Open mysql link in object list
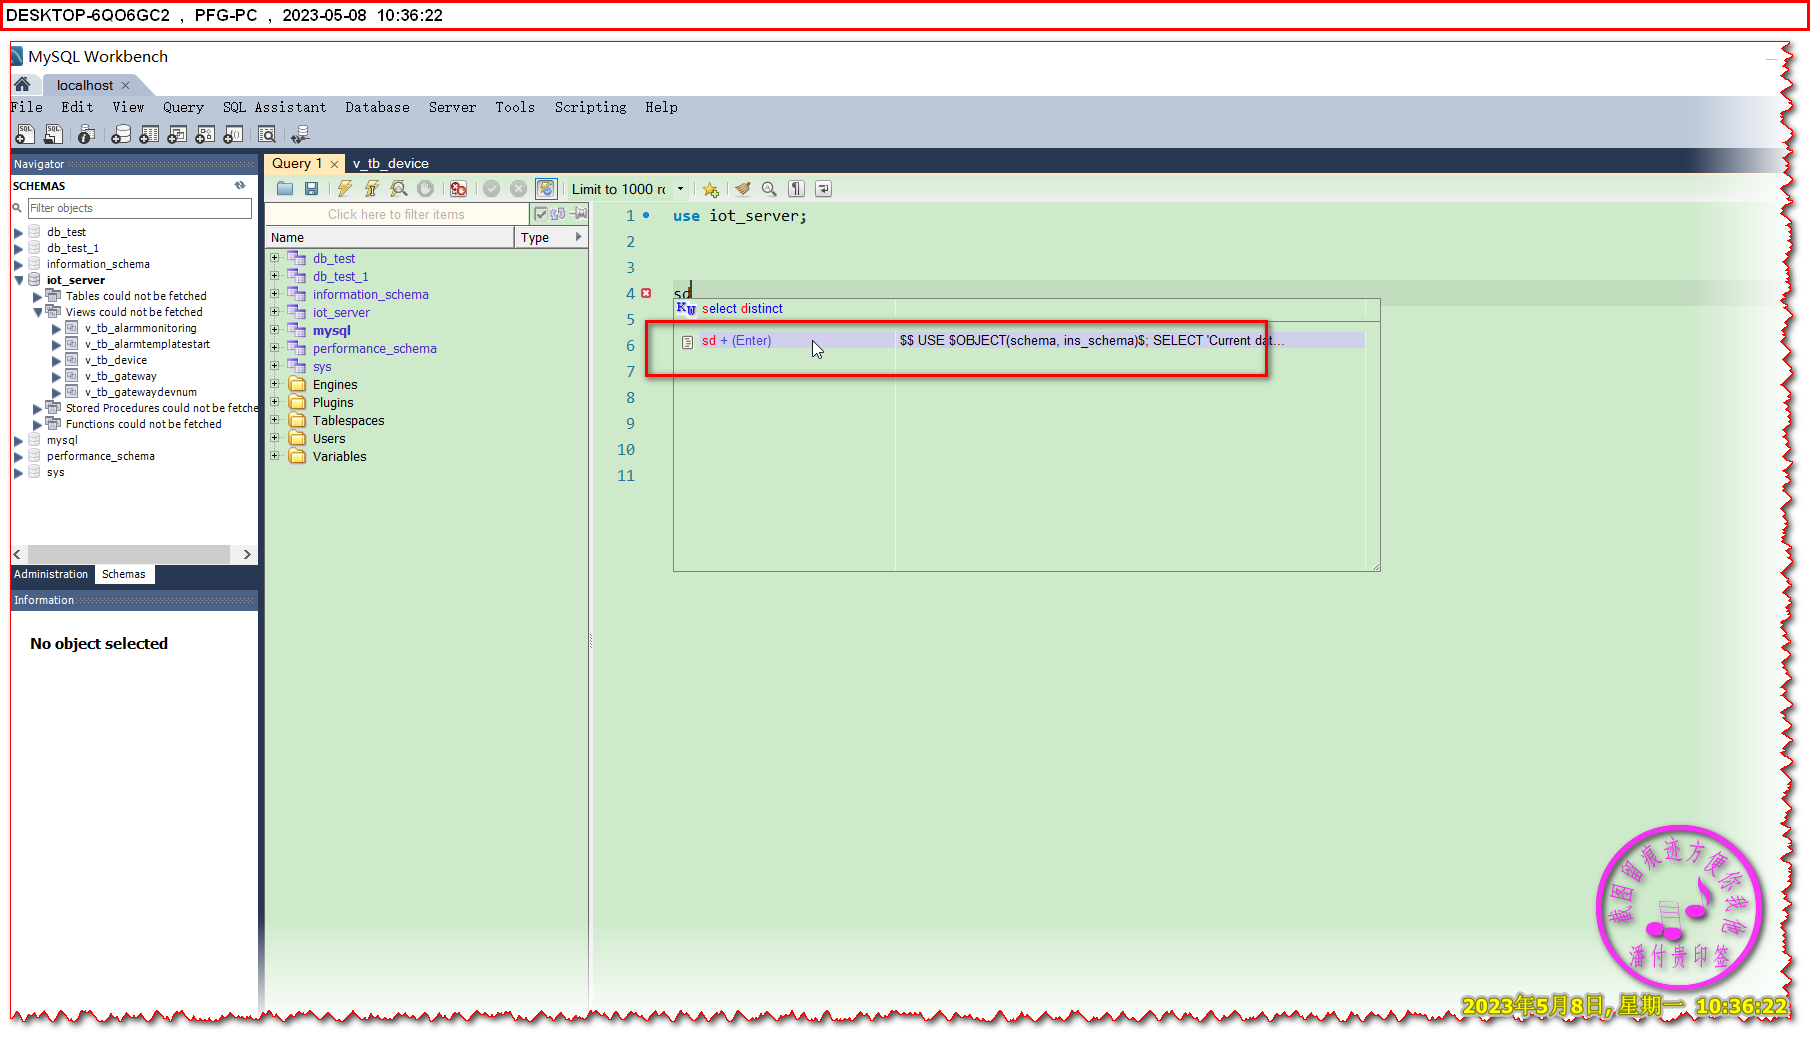 [331, 330]
